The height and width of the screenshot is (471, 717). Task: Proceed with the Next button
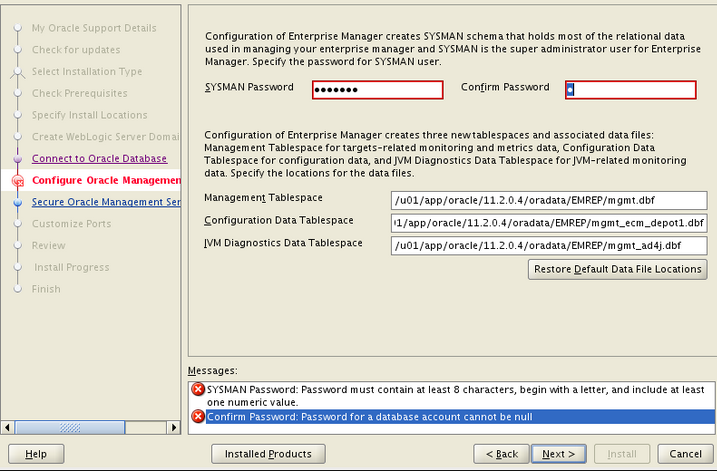coord(559,454)
